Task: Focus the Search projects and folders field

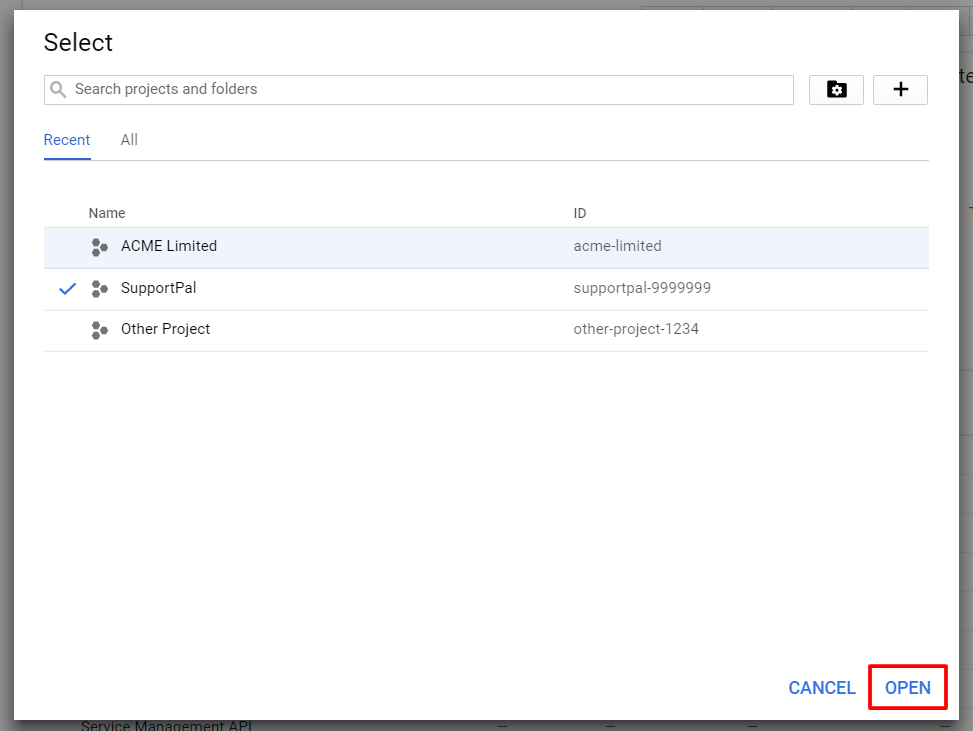Action: point(419,90)
